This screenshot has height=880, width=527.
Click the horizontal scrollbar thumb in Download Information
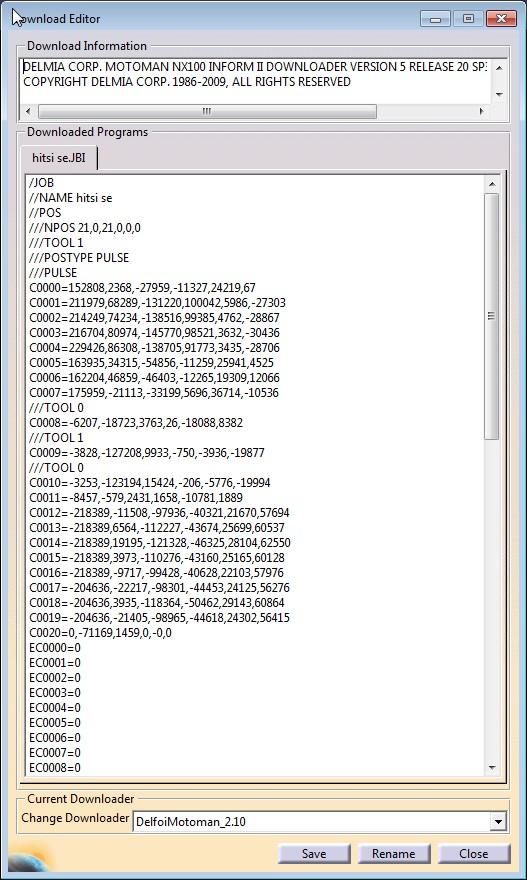[x=207, y=111]
